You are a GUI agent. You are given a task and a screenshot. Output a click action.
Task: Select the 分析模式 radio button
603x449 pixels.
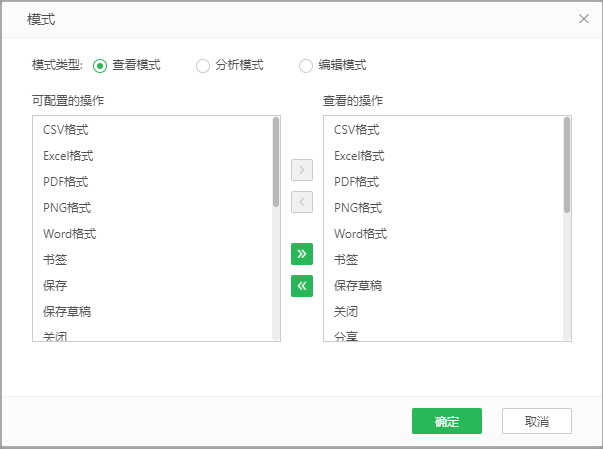[203, 66]
